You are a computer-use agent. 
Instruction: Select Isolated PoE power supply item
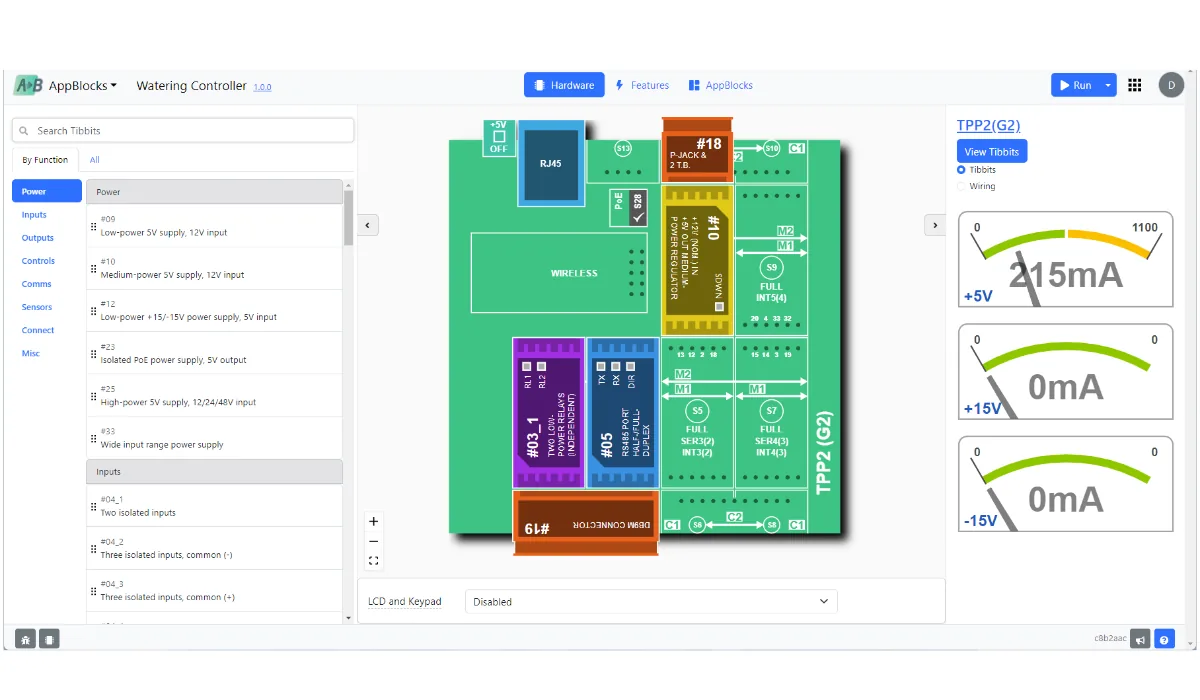point(214,353)
